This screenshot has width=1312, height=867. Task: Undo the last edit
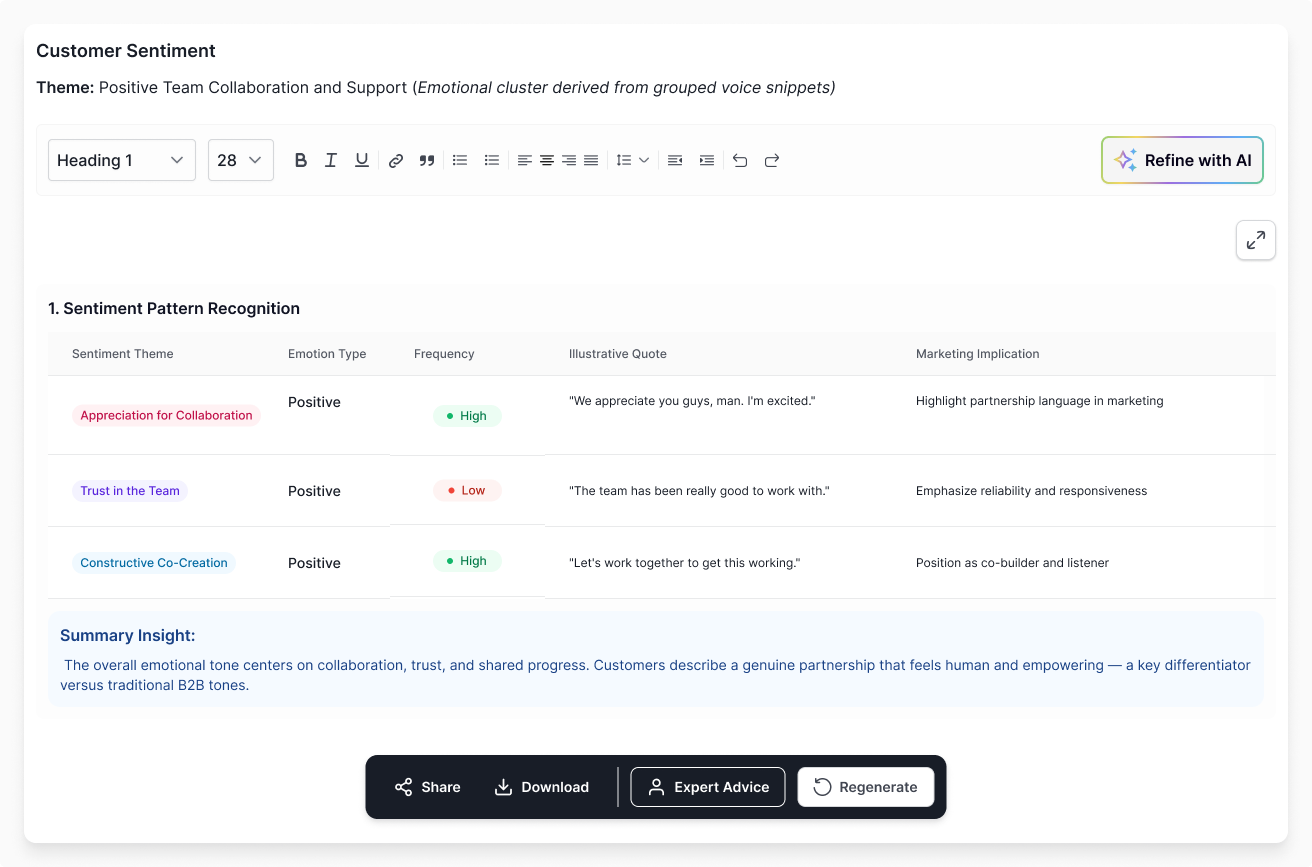click(740, 160)
